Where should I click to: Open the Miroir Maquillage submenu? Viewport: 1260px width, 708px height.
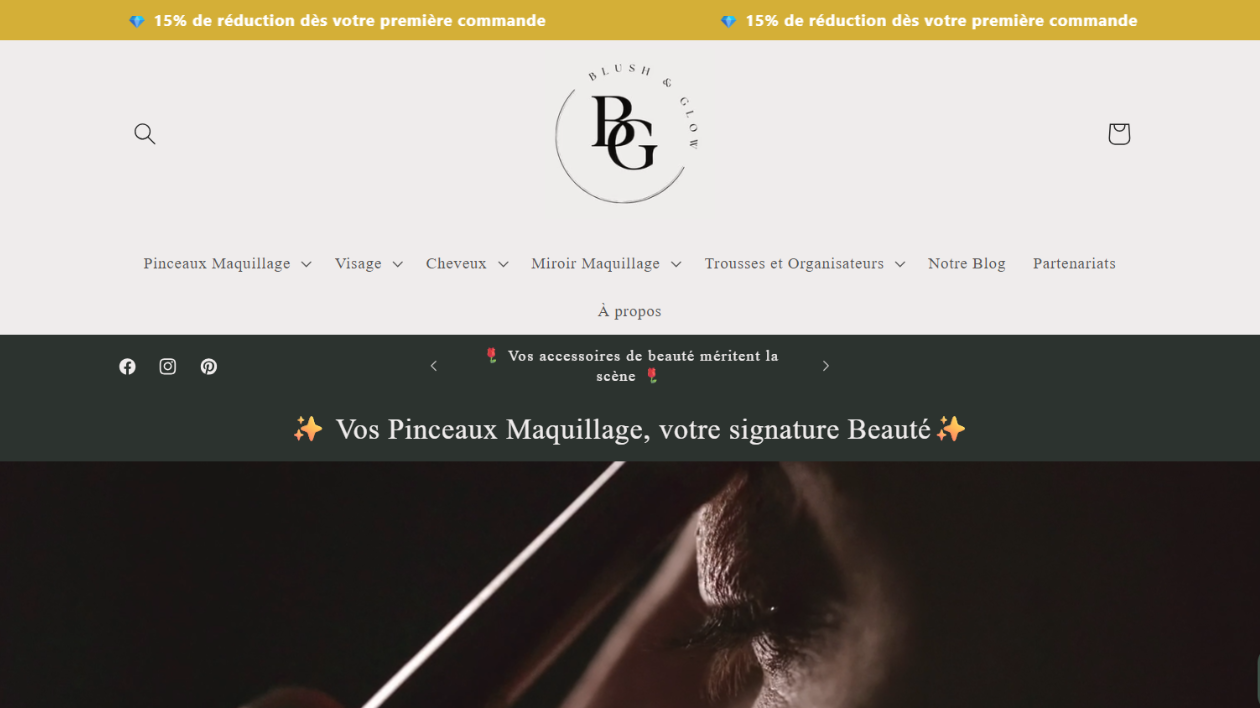pyautogui.click(x=606, y=264)
